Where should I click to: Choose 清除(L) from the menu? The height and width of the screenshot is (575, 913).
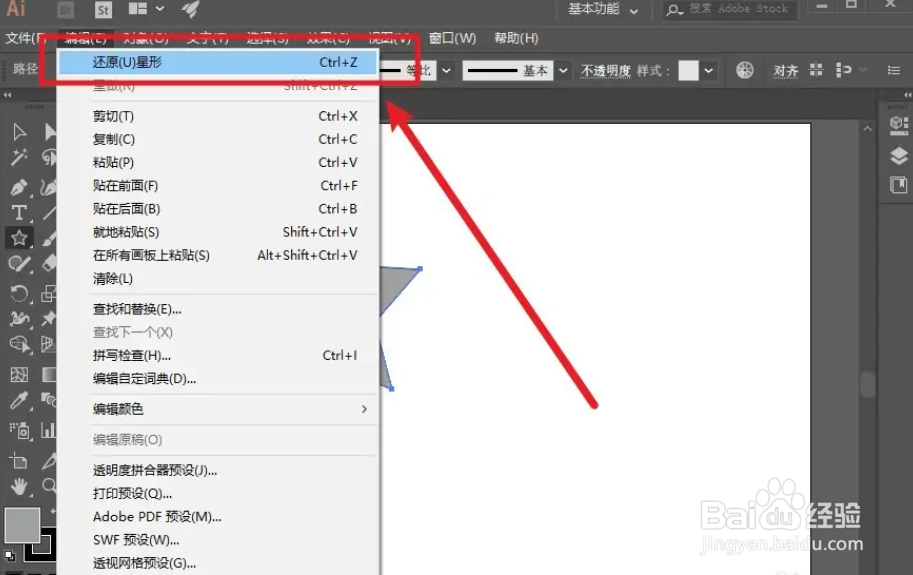(218, 279)
